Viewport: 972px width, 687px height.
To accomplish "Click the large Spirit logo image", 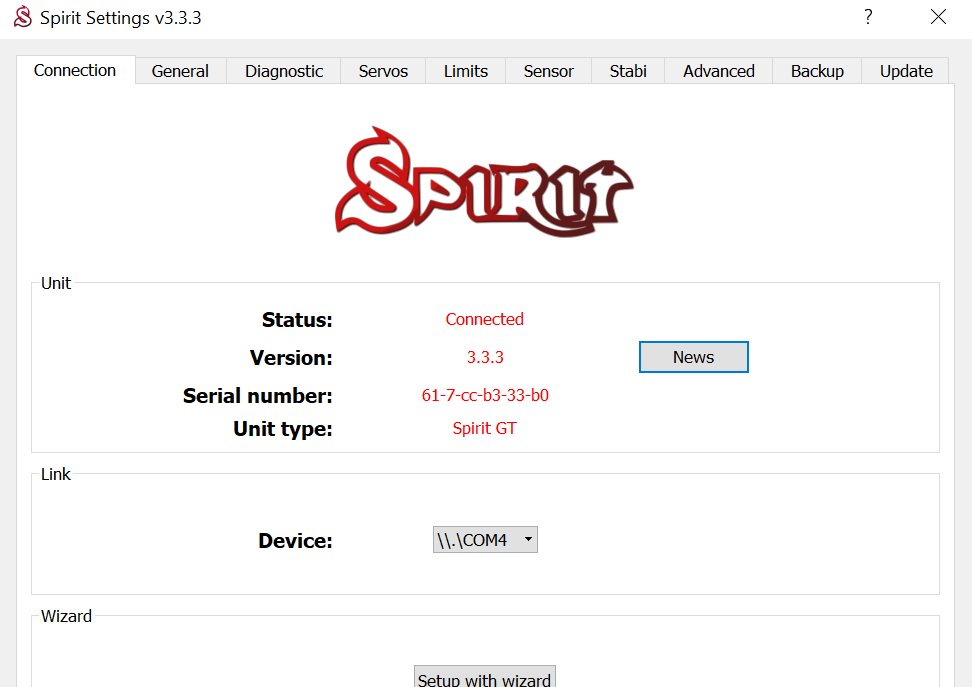I will [484, 183].
